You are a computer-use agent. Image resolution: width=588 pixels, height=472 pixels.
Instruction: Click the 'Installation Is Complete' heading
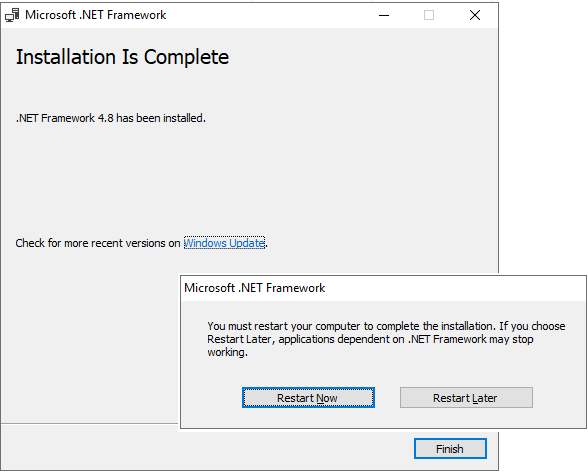click(122, 57)
